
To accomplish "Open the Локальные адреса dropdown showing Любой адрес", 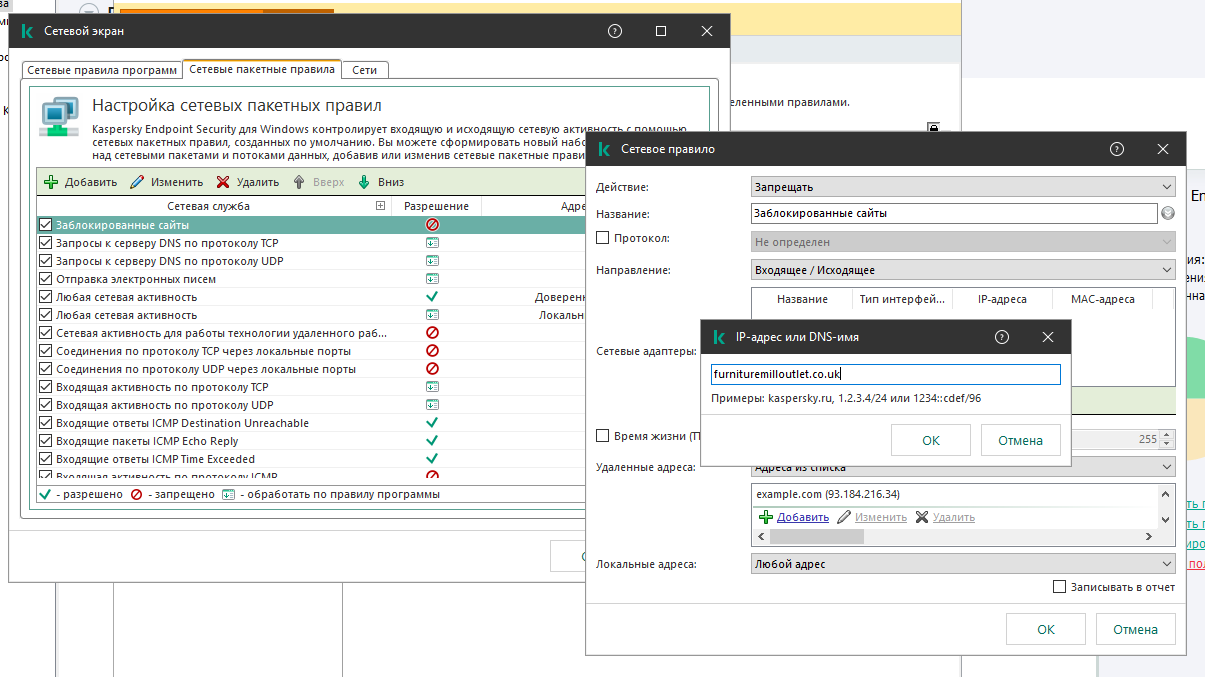I will pos(963,564).
